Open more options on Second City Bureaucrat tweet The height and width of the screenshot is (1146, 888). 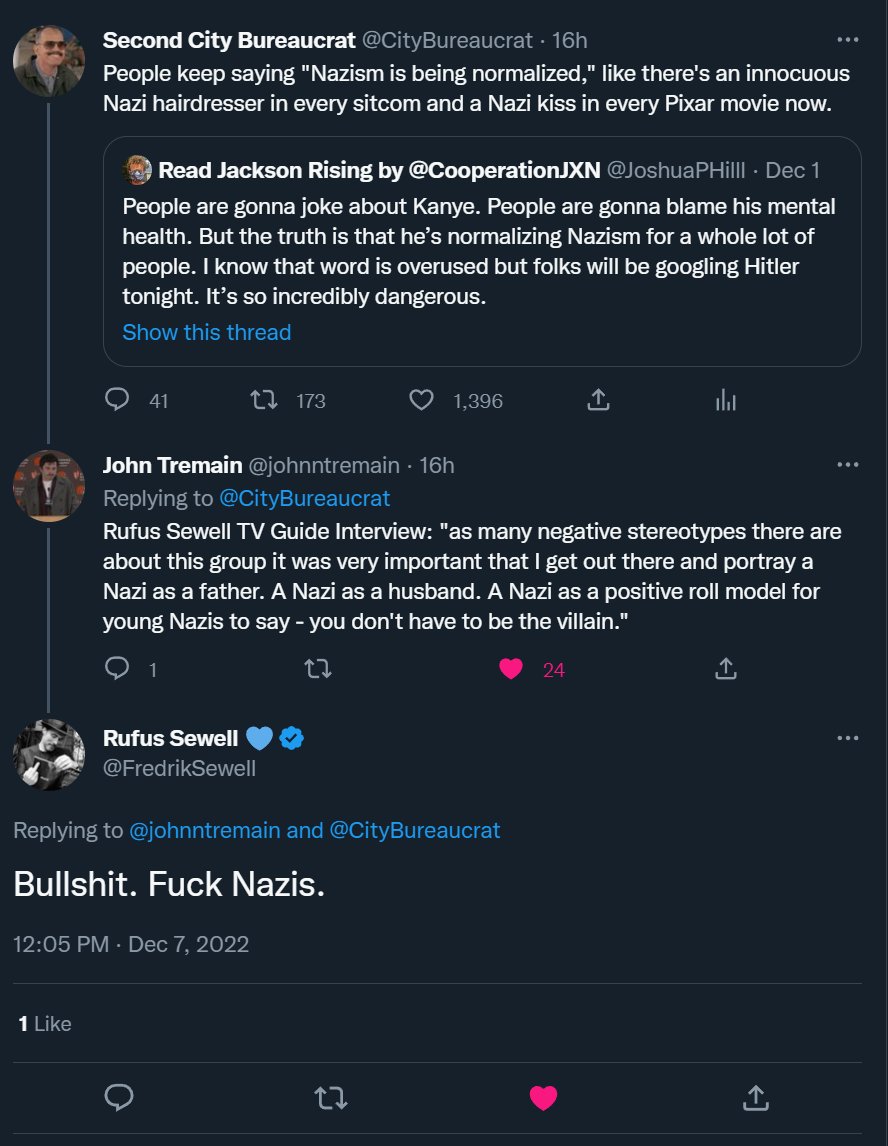[x=847, y=40]
